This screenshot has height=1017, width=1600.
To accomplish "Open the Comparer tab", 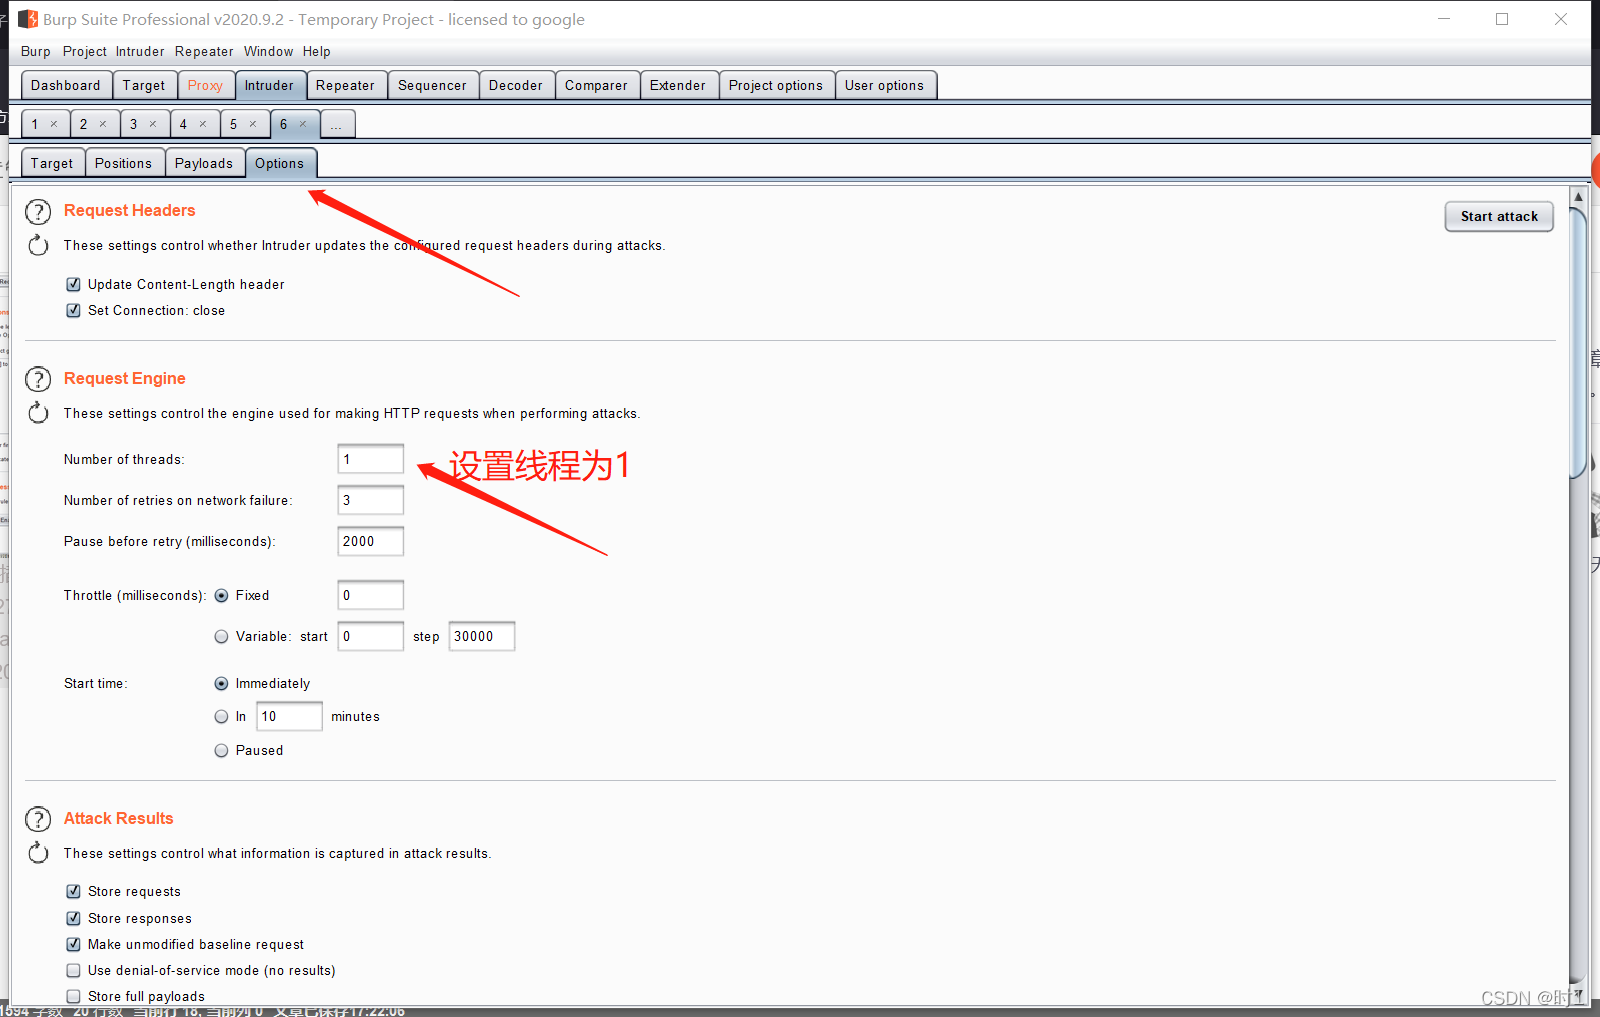I will (596, 85).
